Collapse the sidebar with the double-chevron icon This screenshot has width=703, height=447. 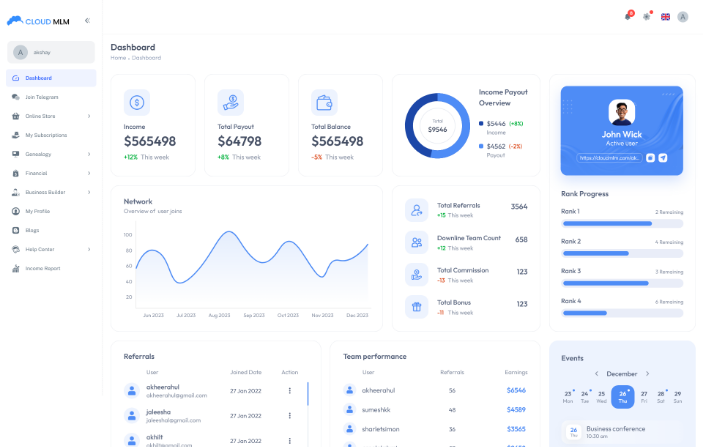coord(87,21)
